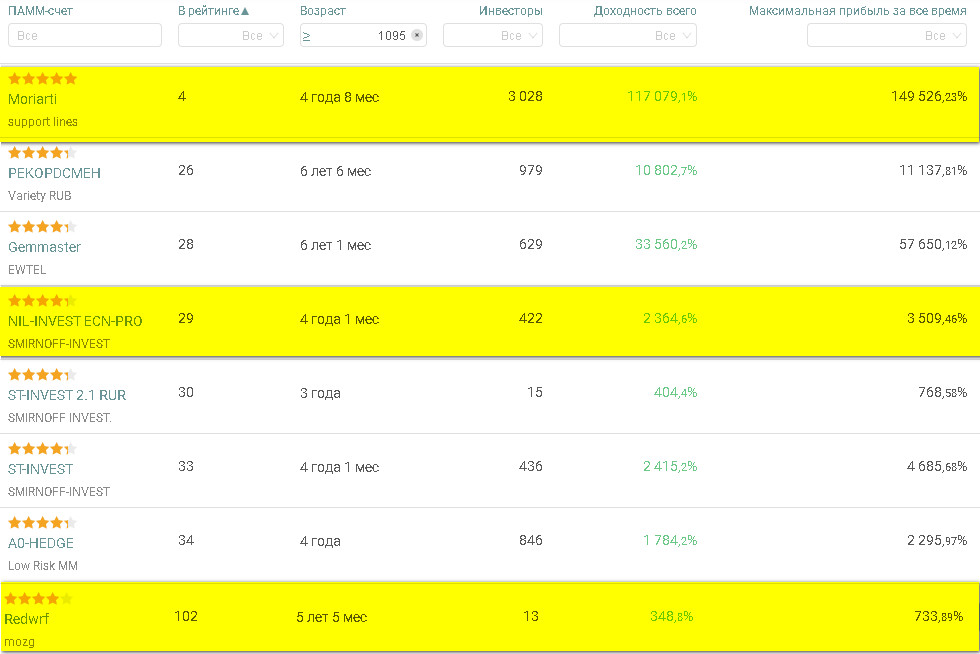Sort by the Возраст column header

coord(322,11)
